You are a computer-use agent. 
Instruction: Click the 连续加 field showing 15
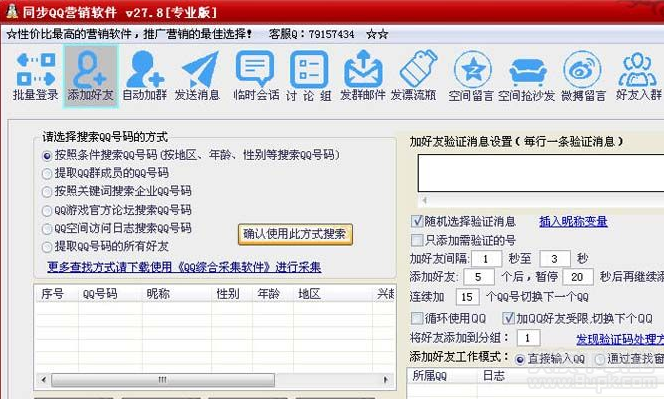pos(468,297)
